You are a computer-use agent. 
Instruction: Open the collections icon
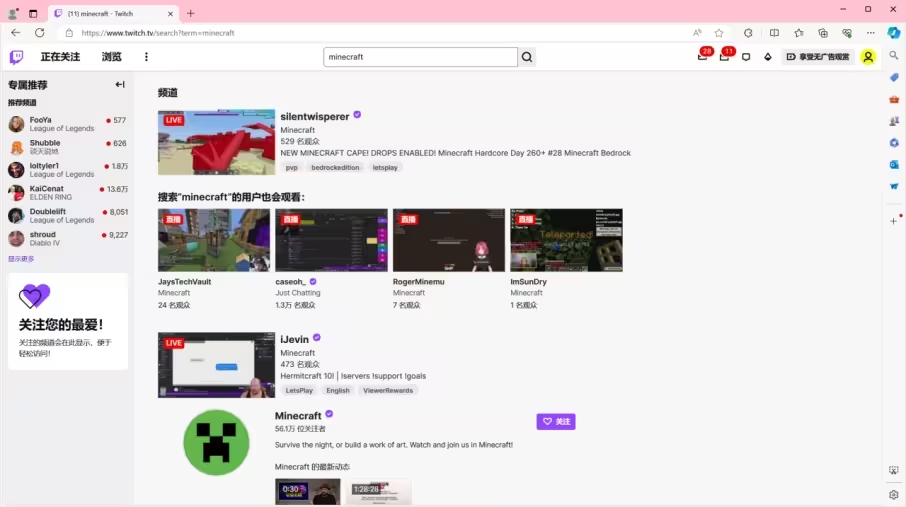click(823, 33)
